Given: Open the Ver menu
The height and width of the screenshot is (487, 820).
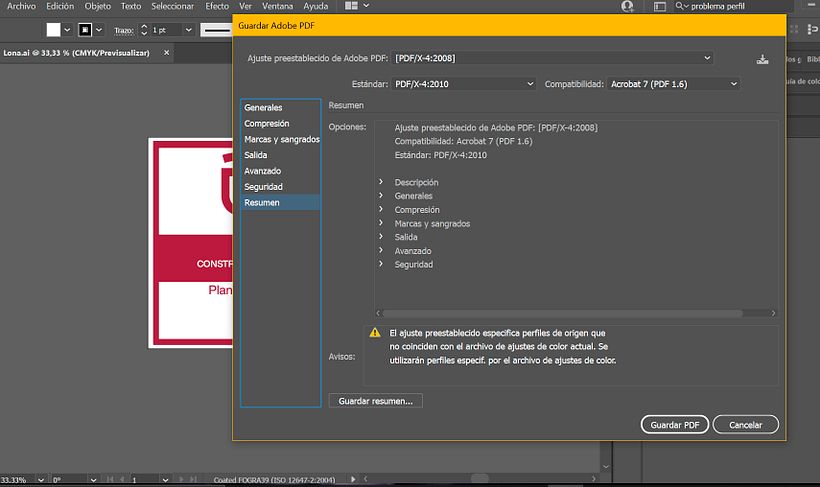Looking at the screenshot, I should click(x=245, y=6).
